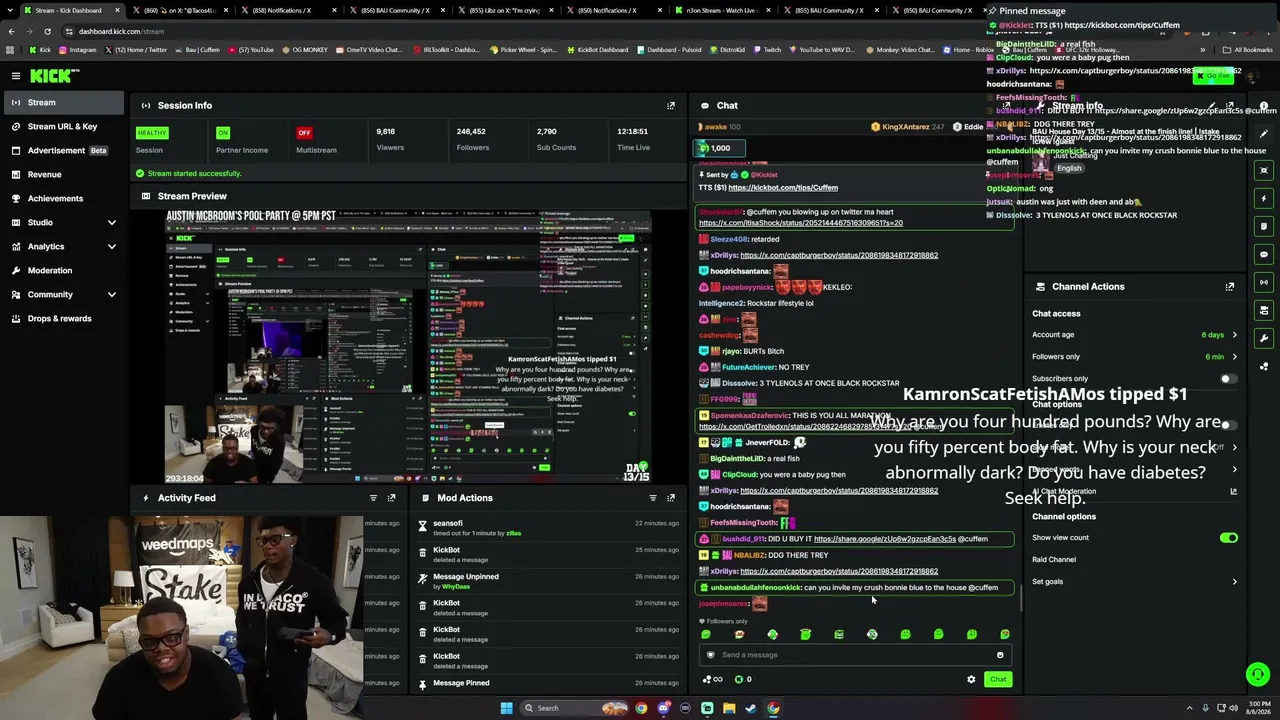
Task: Click Raid Channel option
Action: coord(1054,560)
